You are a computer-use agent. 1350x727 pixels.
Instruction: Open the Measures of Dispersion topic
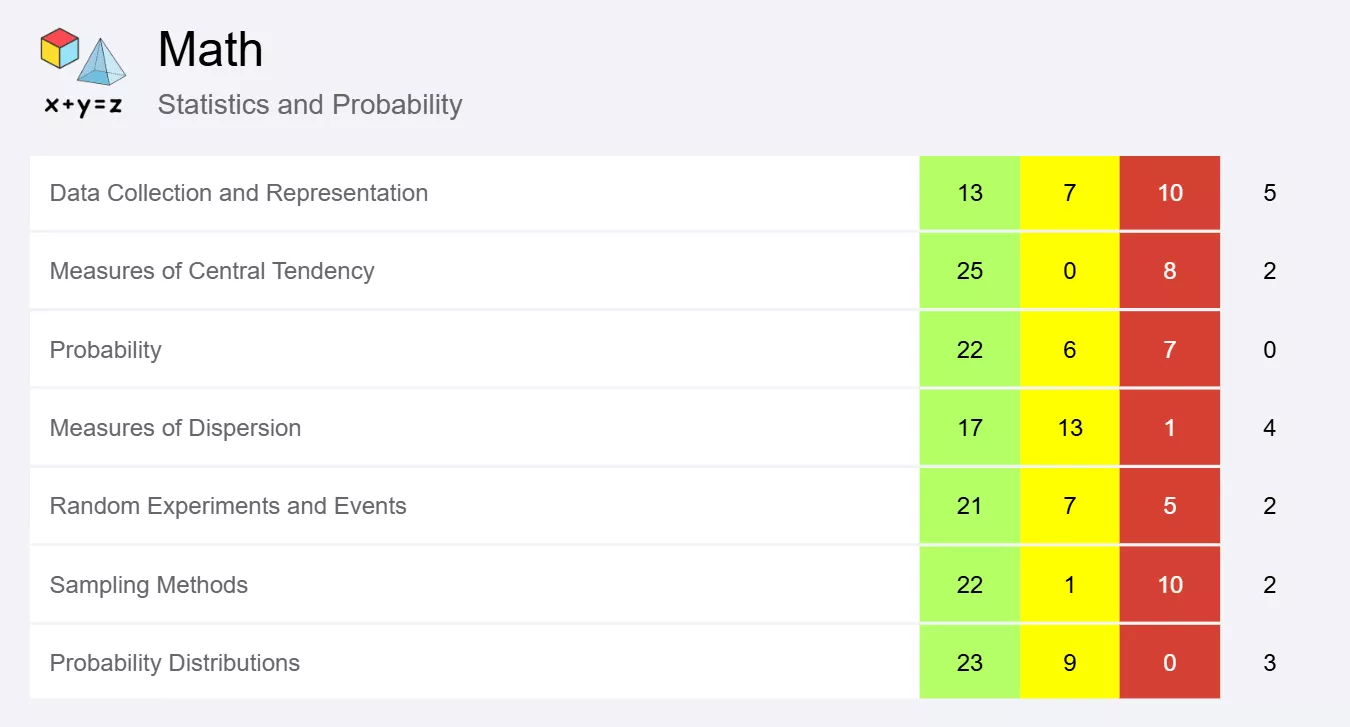tap(175, 428)
